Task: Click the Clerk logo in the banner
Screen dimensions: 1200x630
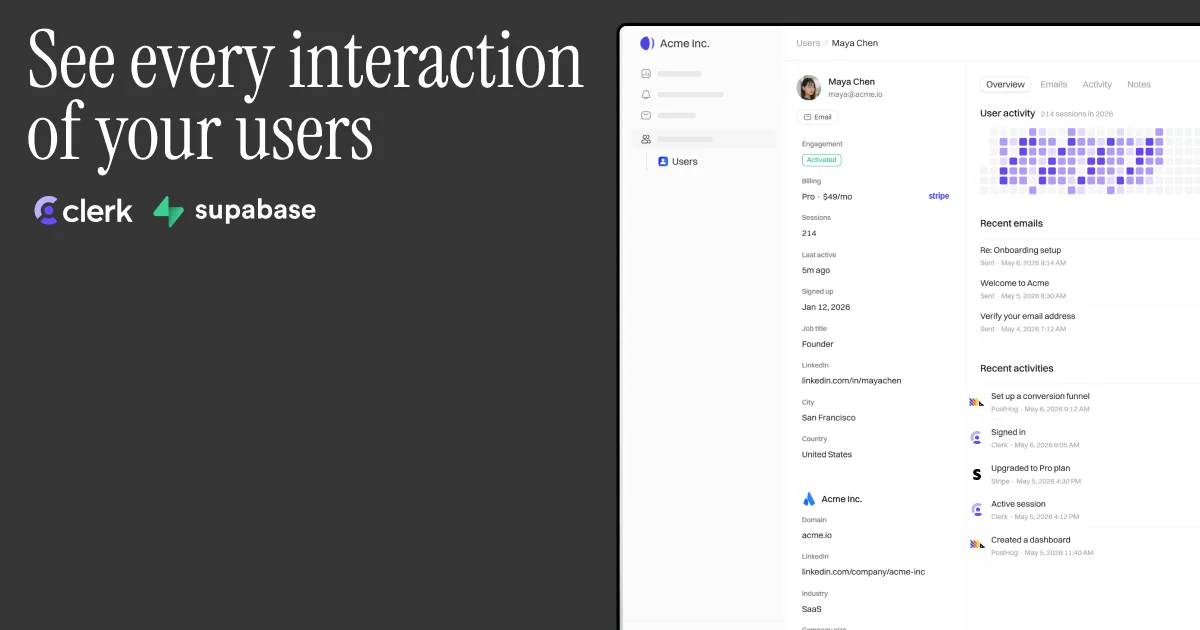Action: coord(83,210)
